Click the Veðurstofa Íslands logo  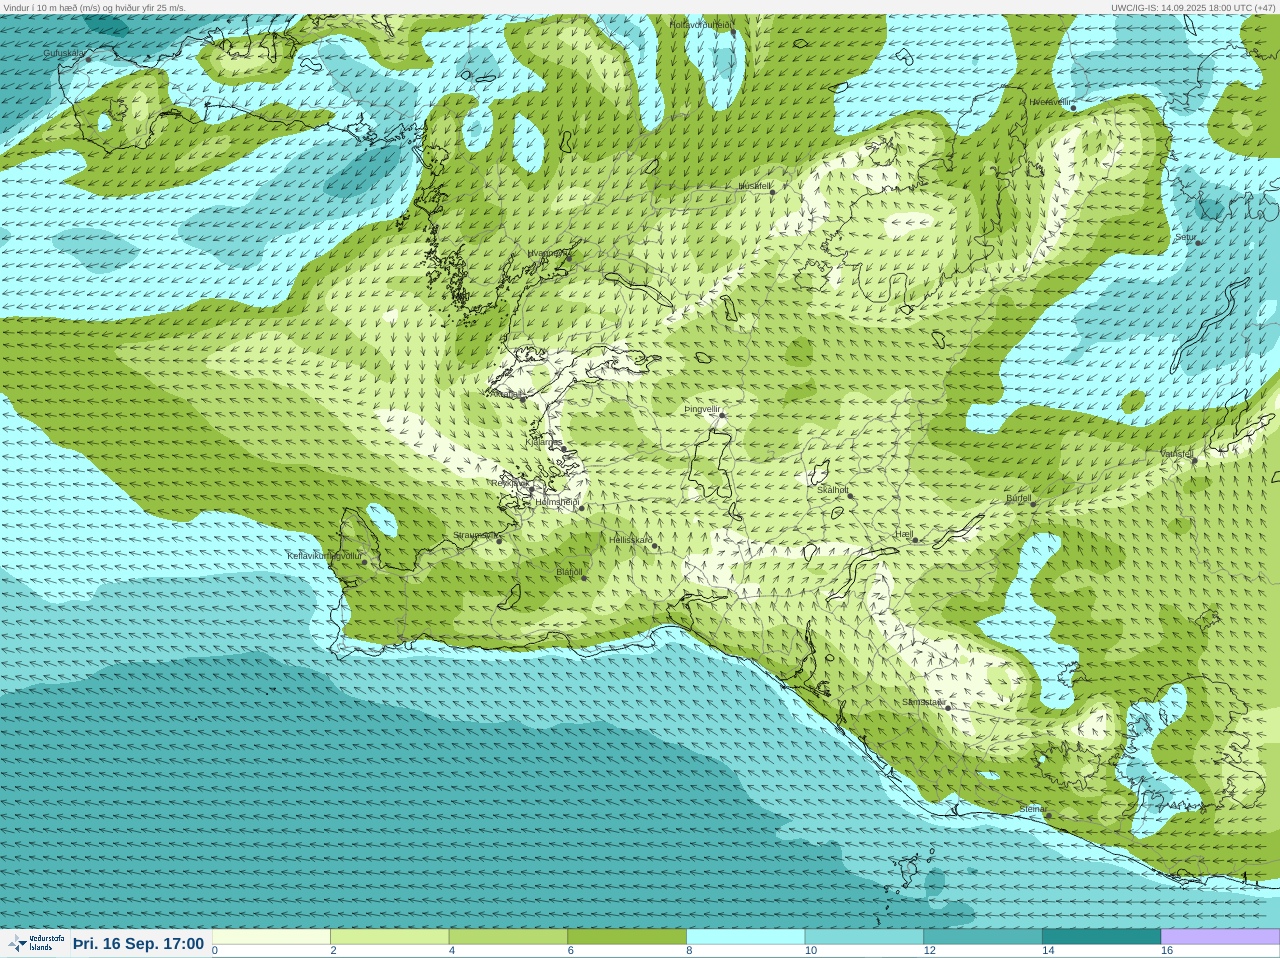point(36,943)
